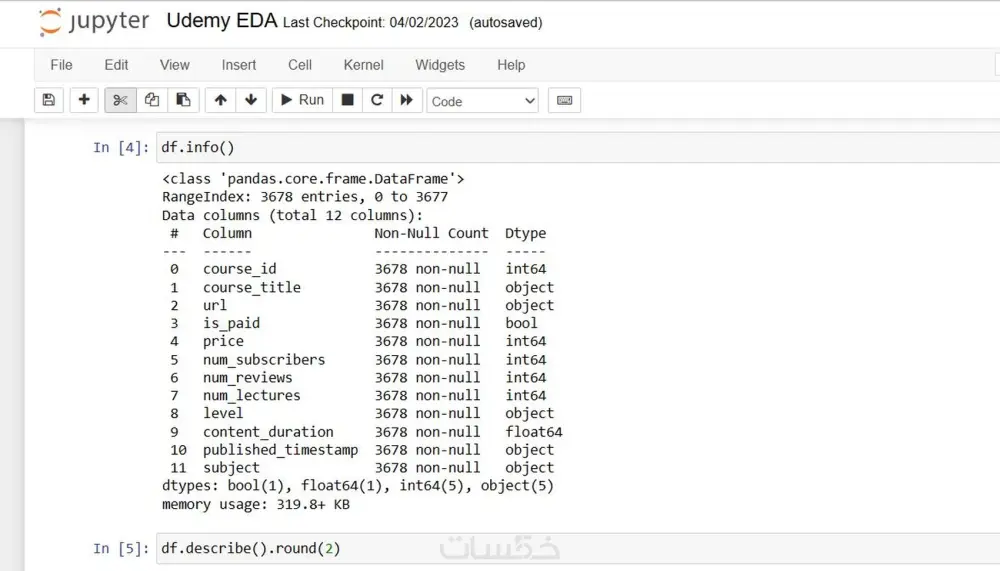Click the num_lectures column name

[252, 396]
